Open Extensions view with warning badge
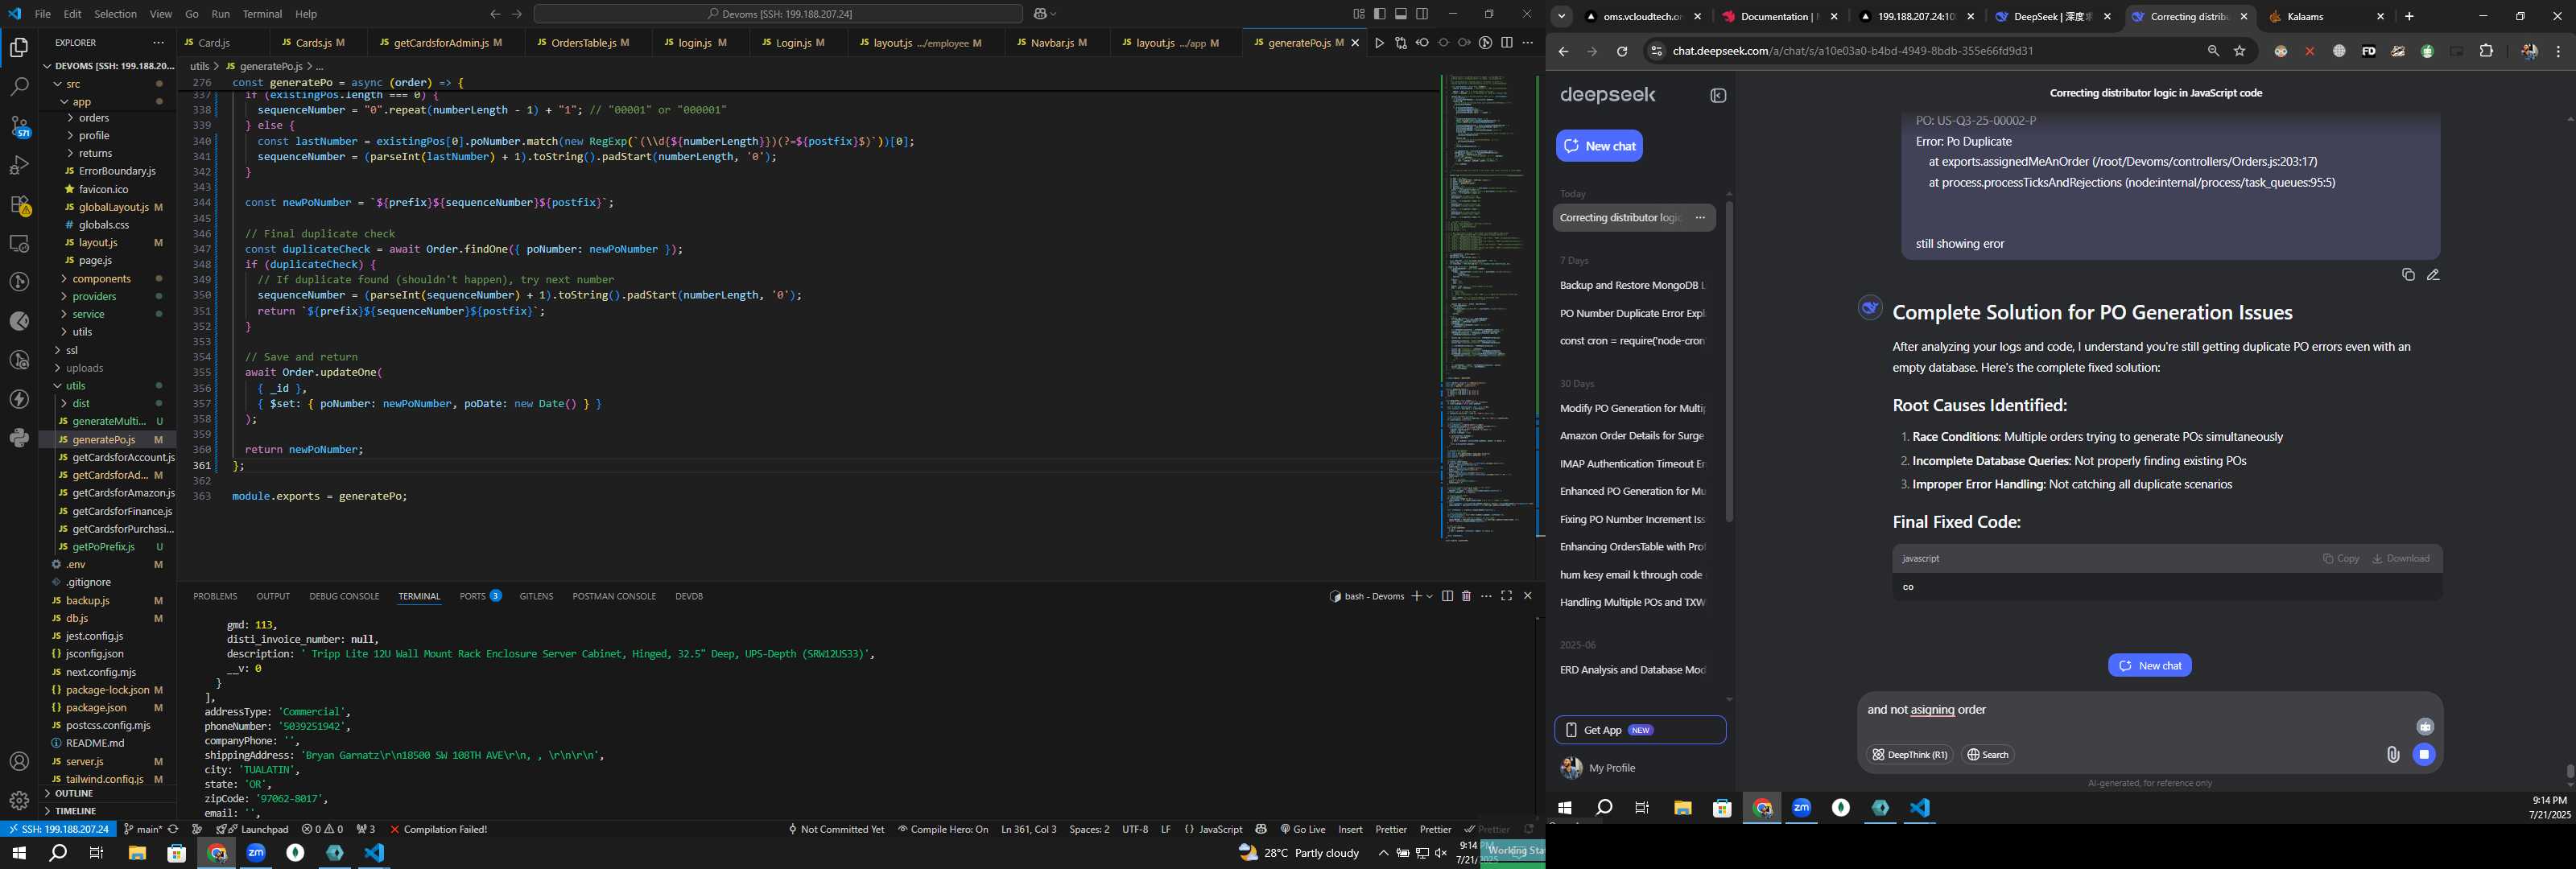The image size is (2576, 869). pos(19,205)
